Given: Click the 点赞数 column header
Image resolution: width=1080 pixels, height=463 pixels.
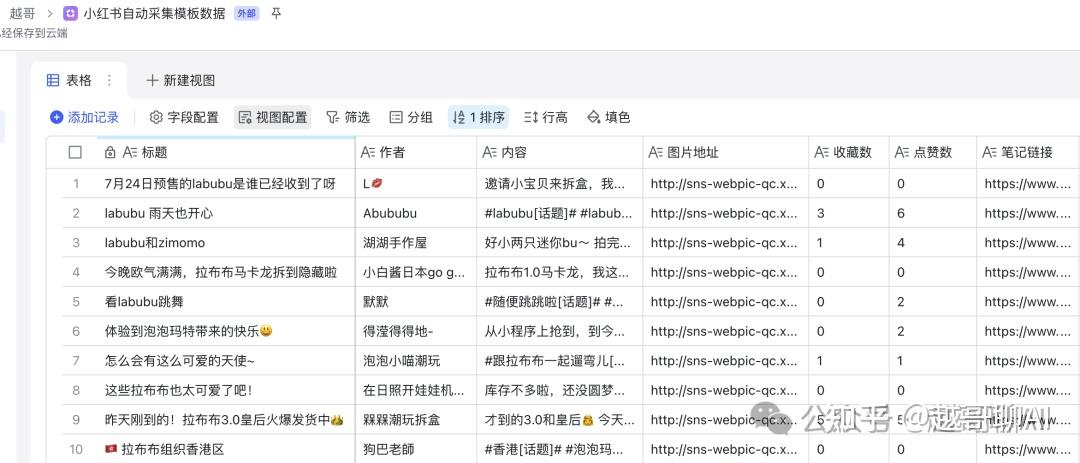Looking at the screenshot, I should pos(933,152).
